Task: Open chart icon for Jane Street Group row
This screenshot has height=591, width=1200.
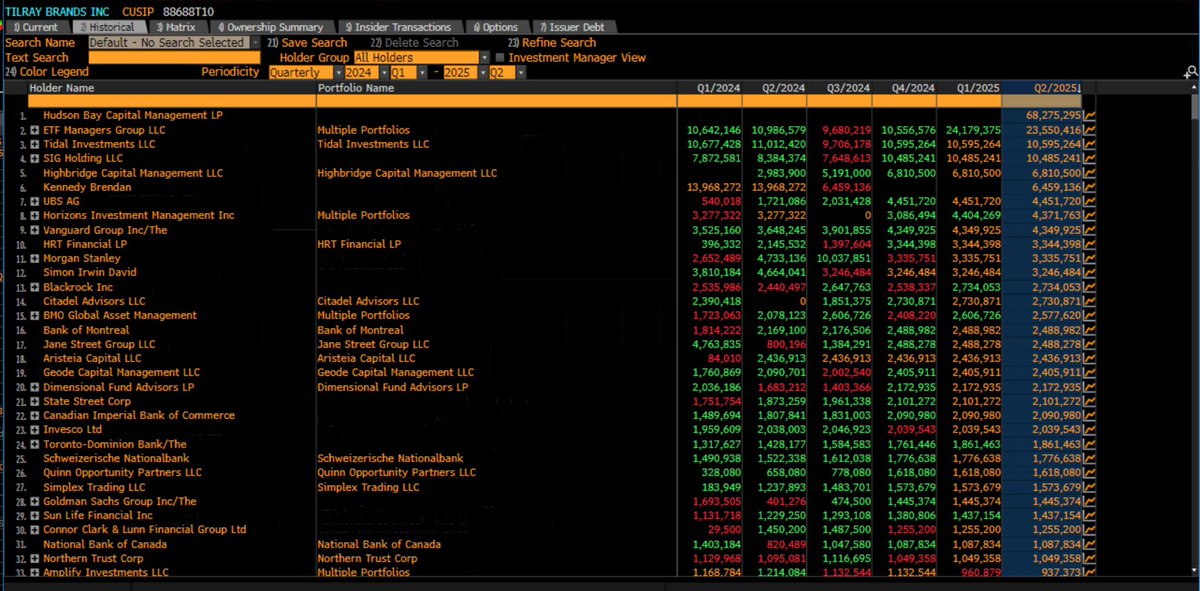Action: click(1090, 344)
